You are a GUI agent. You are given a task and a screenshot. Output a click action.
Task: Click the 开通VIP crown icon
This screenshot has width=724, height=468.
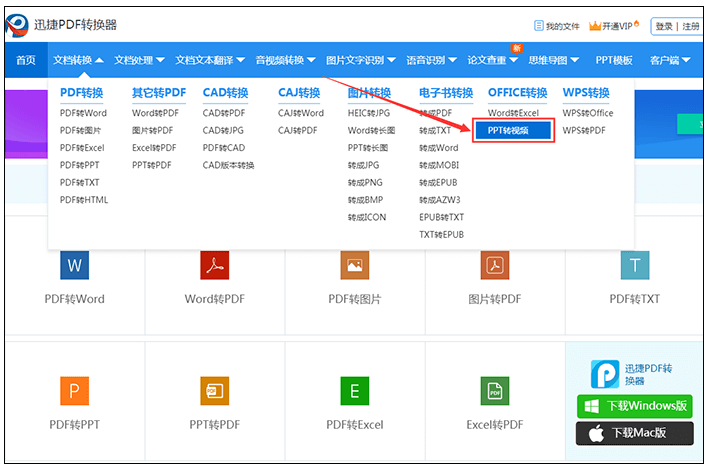click(595, 26)
